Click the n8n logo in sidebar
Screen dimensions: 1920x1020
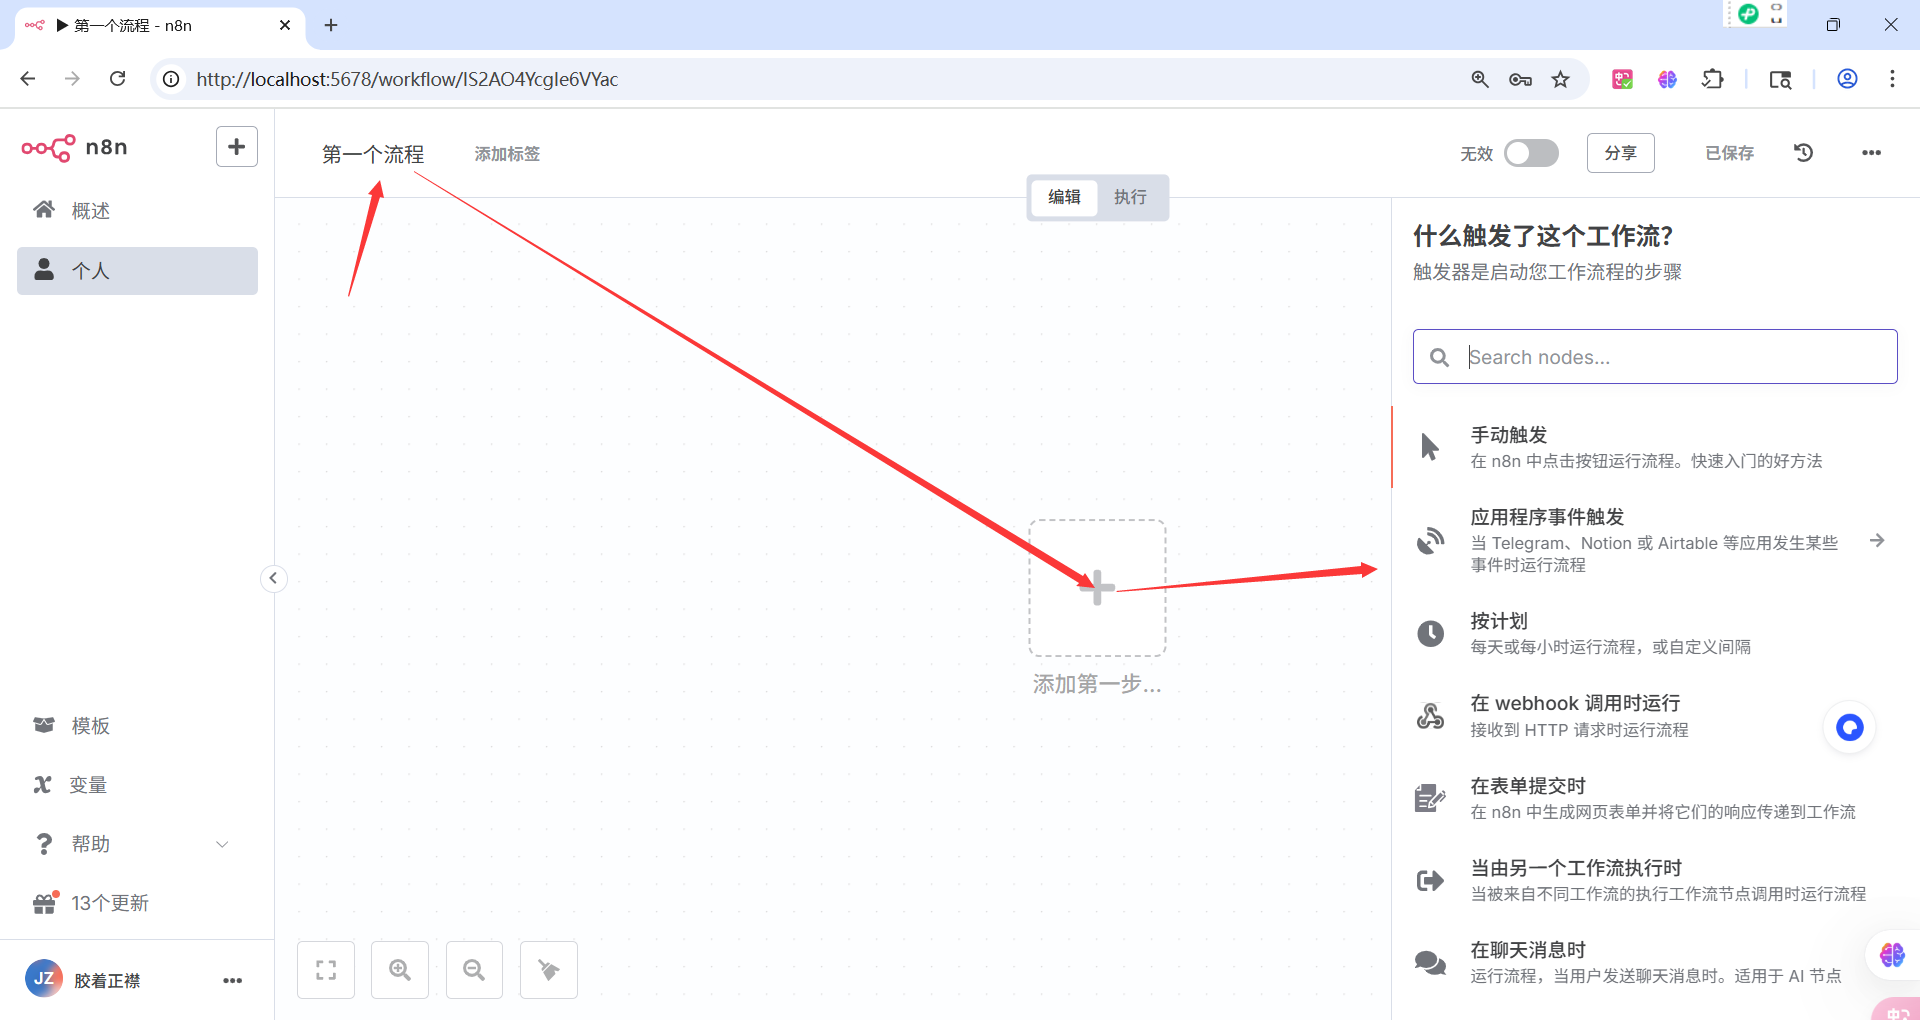pyautogui.click(x=75, y=148)
